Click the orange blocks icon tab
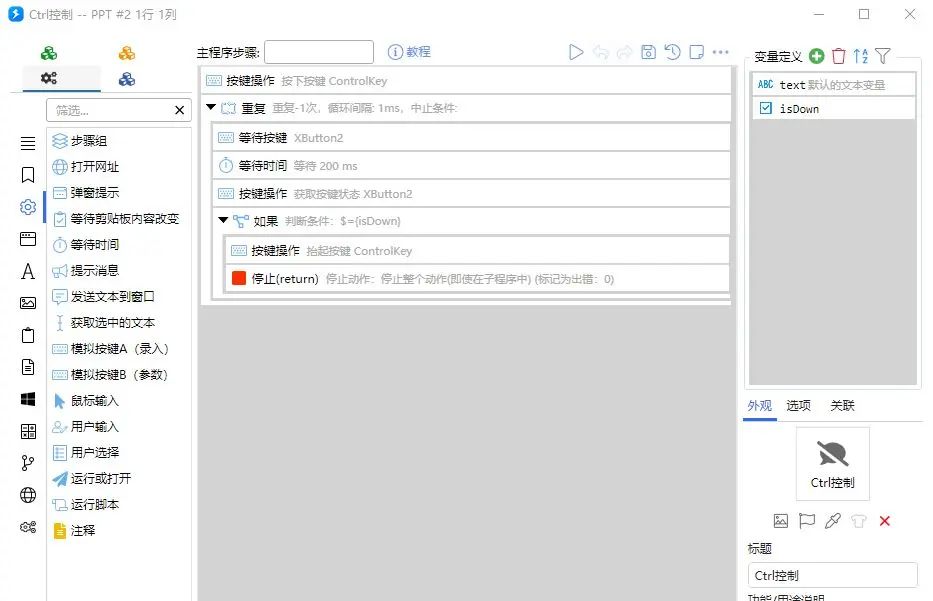 click(127, 54)
